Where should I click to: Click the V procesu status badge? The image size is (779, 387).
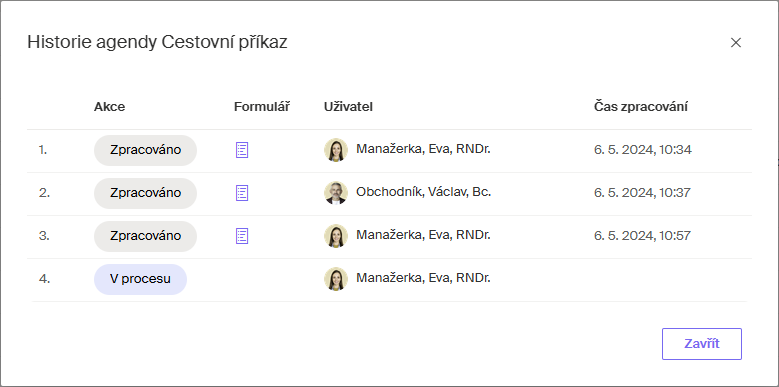(141, 279)
